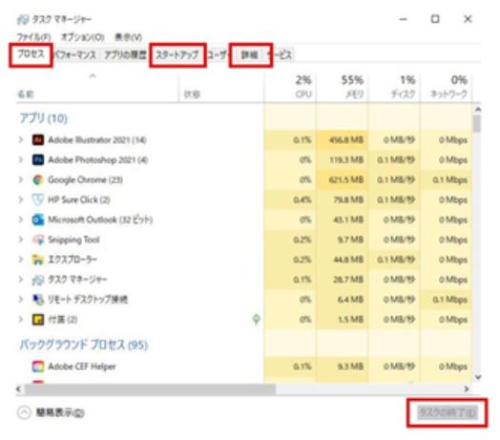Viewport: 500px width, 440px height.
Task: Expand the エクスプローラー process row
Action: (x=21, y=260)
